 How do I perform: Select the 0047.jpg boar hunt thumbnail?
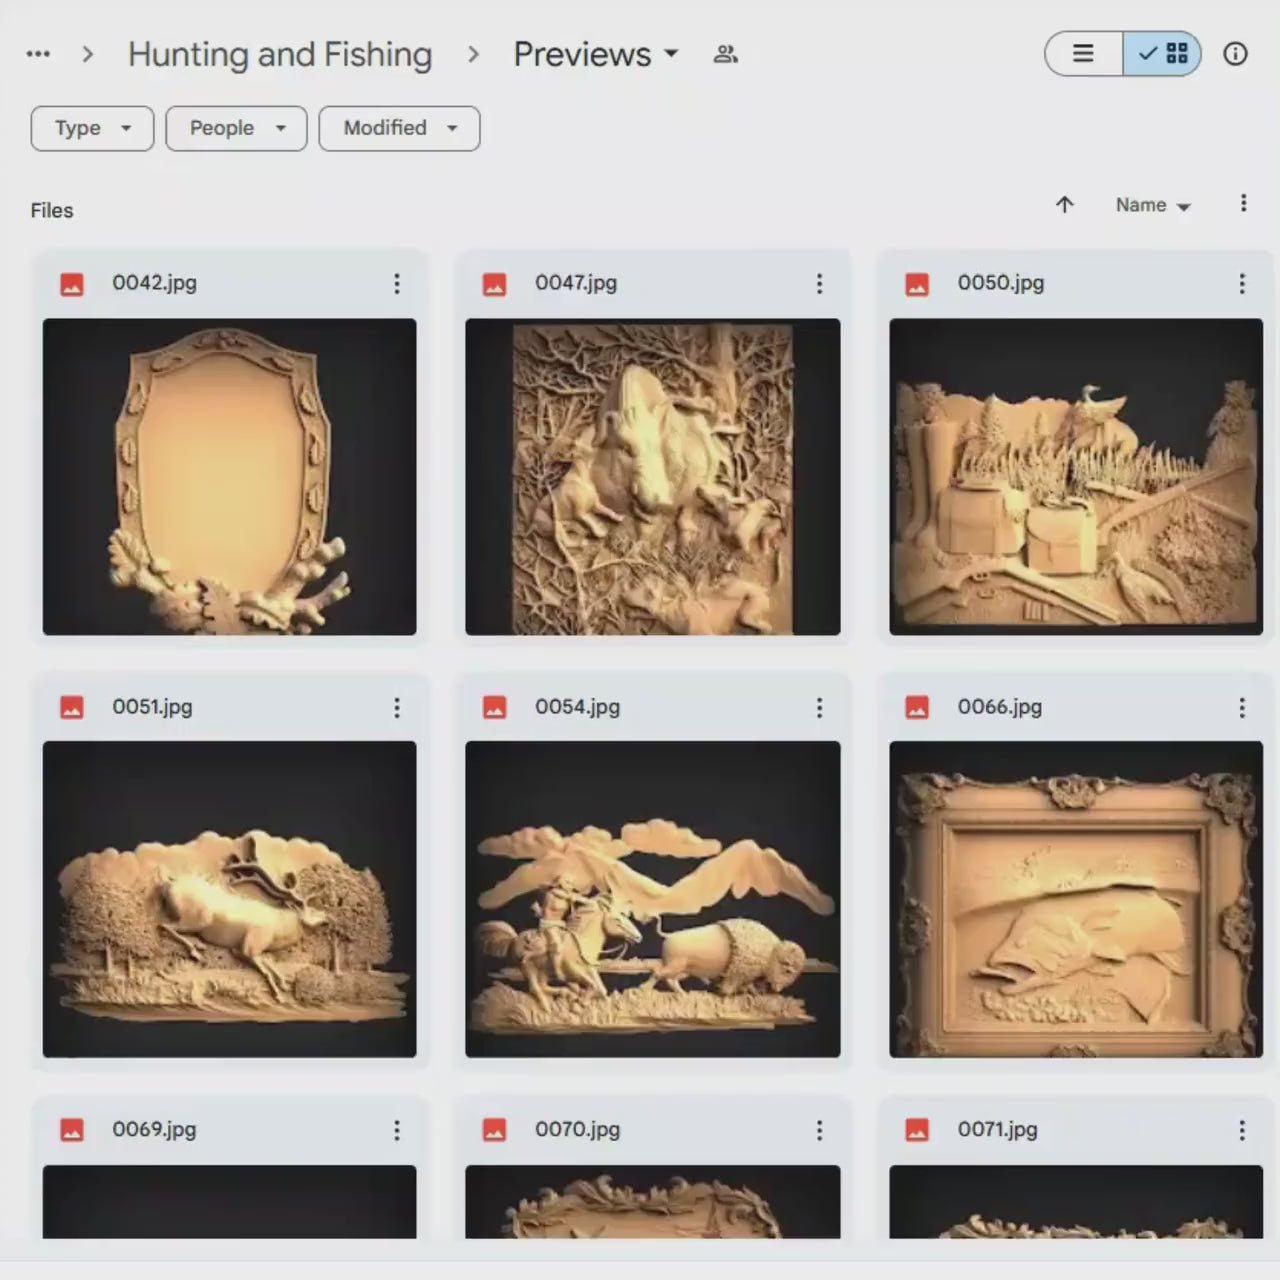(x=653, y=477)
